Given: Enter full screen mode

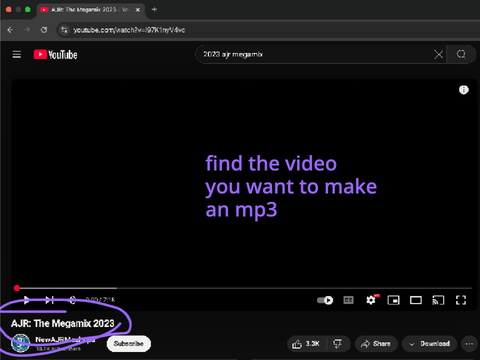Looking at the screenshot, I should click(x=461, y=300).
